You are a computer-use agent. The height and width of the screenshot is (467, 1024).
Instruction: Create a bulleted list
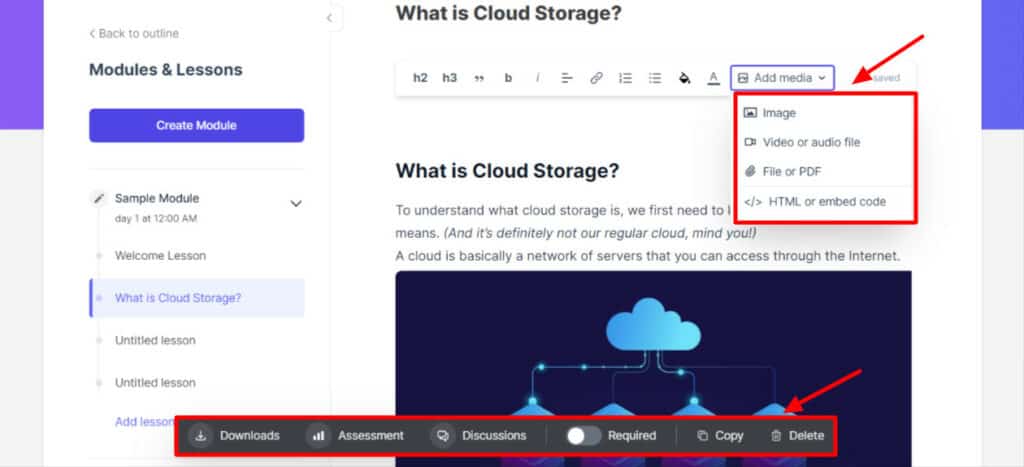pos(655,78)
